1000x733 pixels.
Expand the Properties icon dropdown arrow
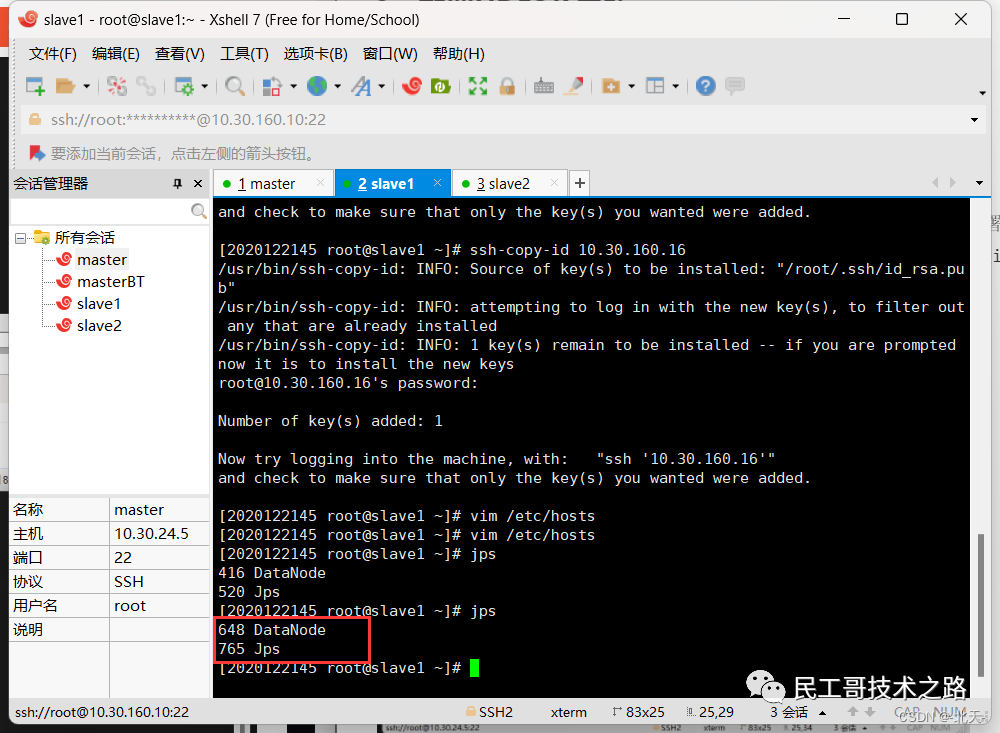point(205,86)
